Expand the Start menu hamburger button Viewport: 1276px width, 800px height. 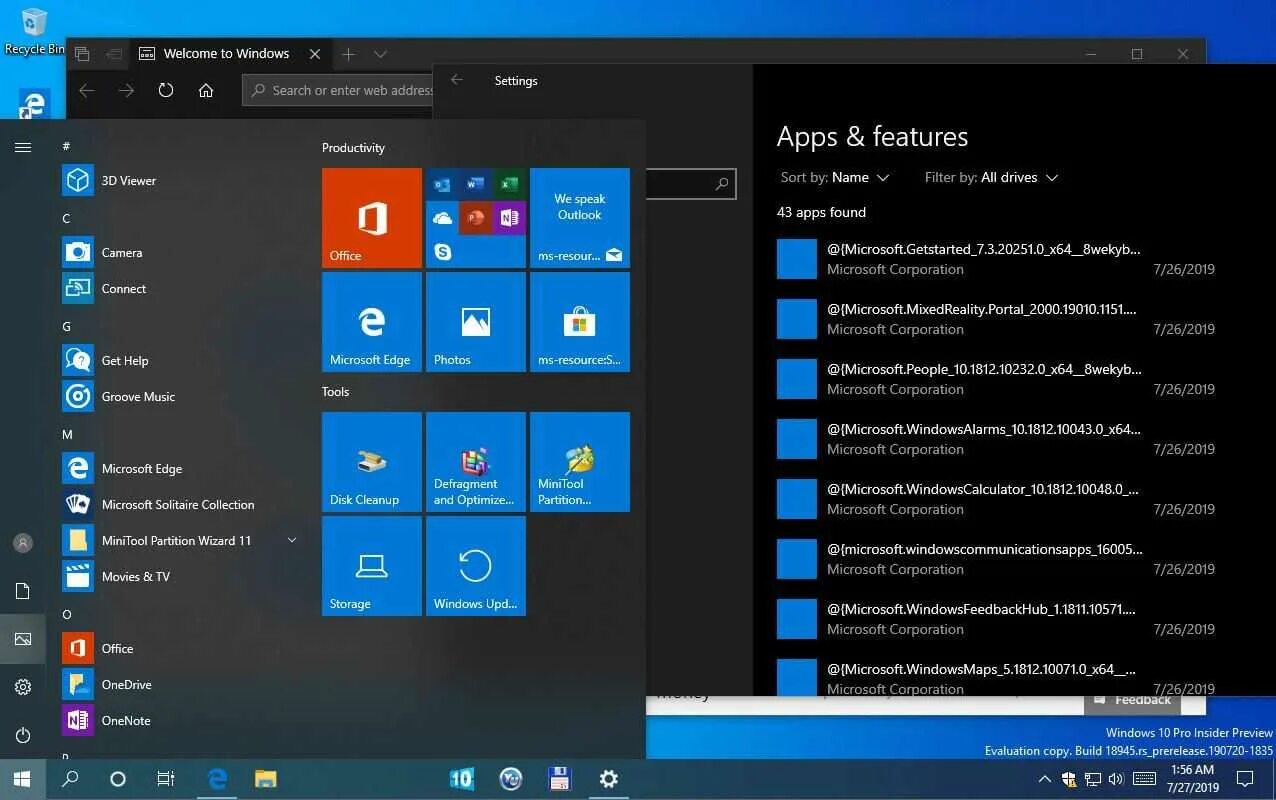tap(23, 147)
